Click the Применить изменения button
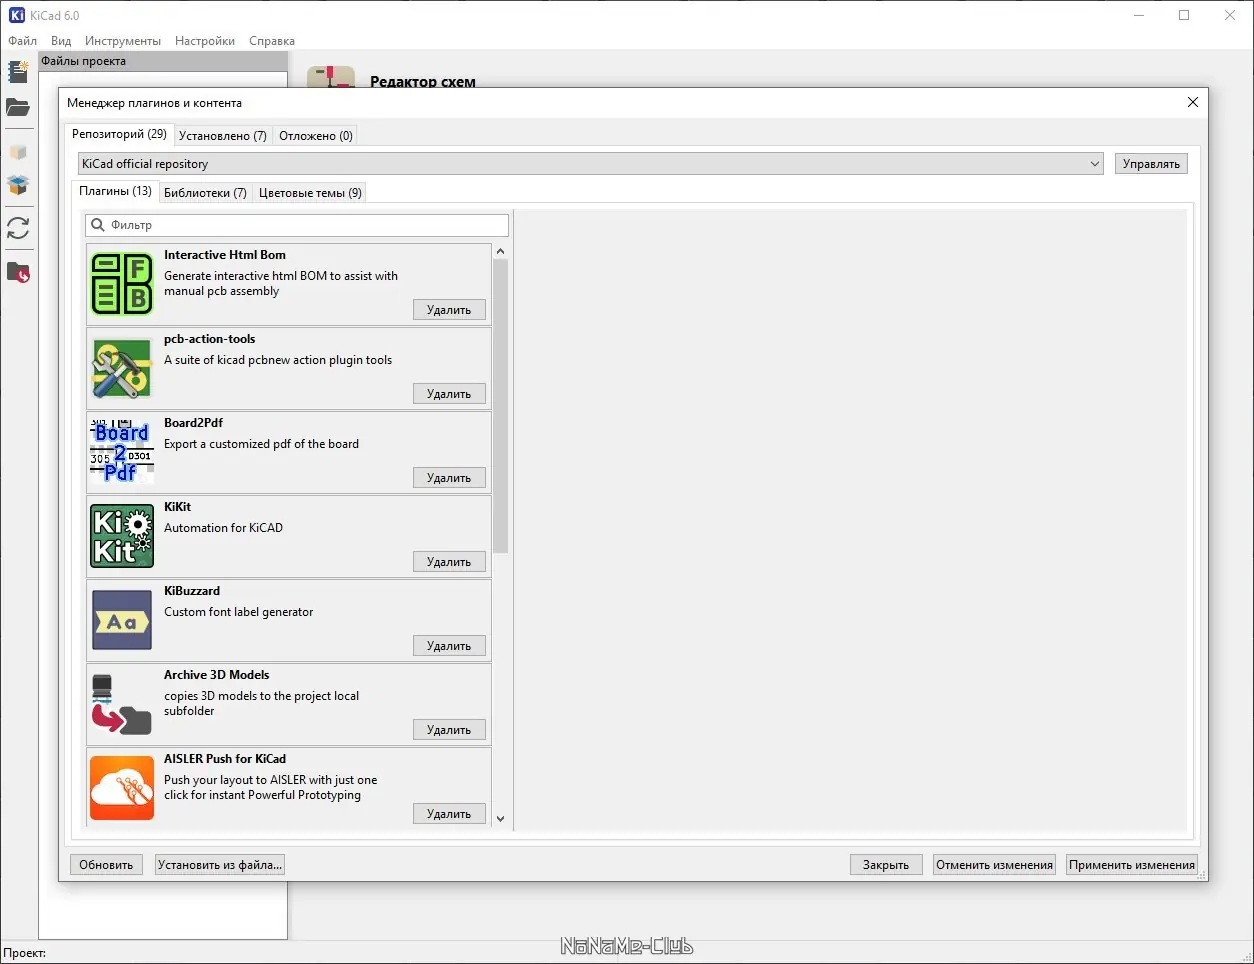Viewport: 1254px width, 964px height. click(x=1131, y=865)
